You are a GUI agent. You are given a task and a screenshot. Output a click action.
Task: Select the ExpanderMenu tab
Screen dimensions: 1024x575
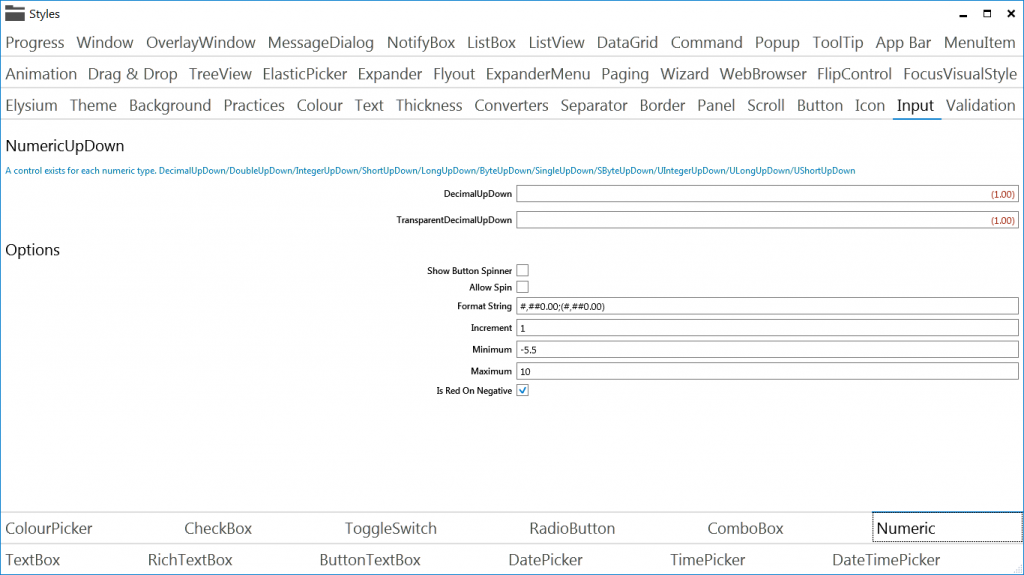point(538,74)
